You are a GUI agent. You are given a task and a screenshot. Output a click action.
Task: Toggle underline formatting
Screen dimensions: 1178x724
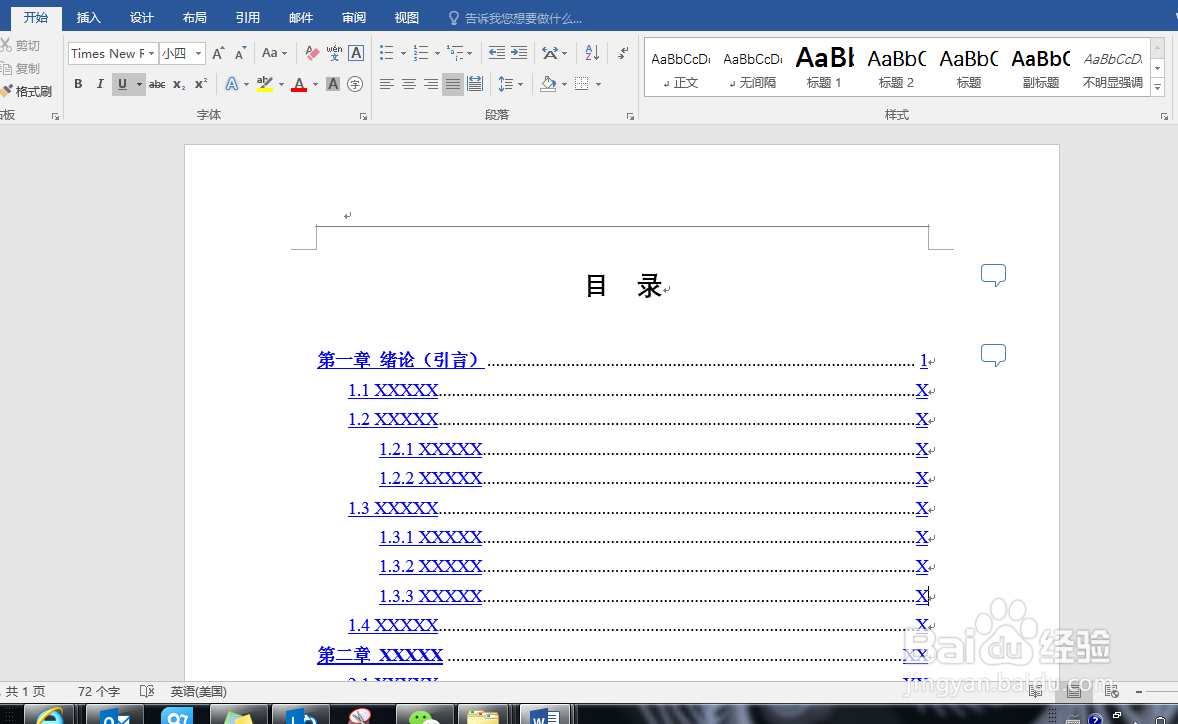click(117, 84)
